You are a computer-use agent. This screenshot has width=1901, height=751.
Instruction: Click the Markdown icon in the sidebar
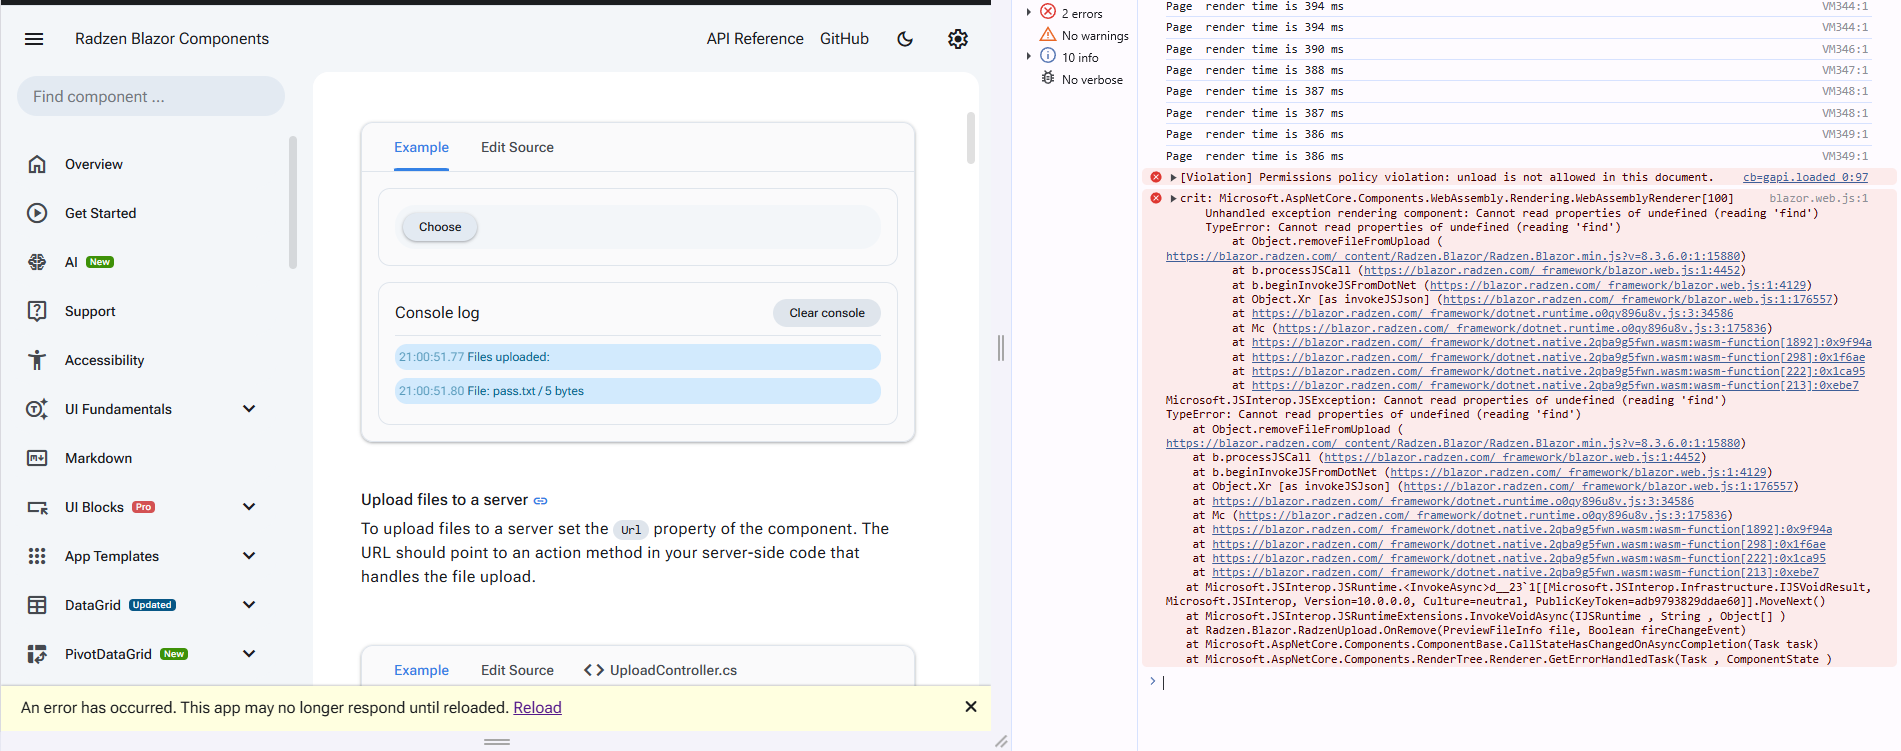click(37, 458)
